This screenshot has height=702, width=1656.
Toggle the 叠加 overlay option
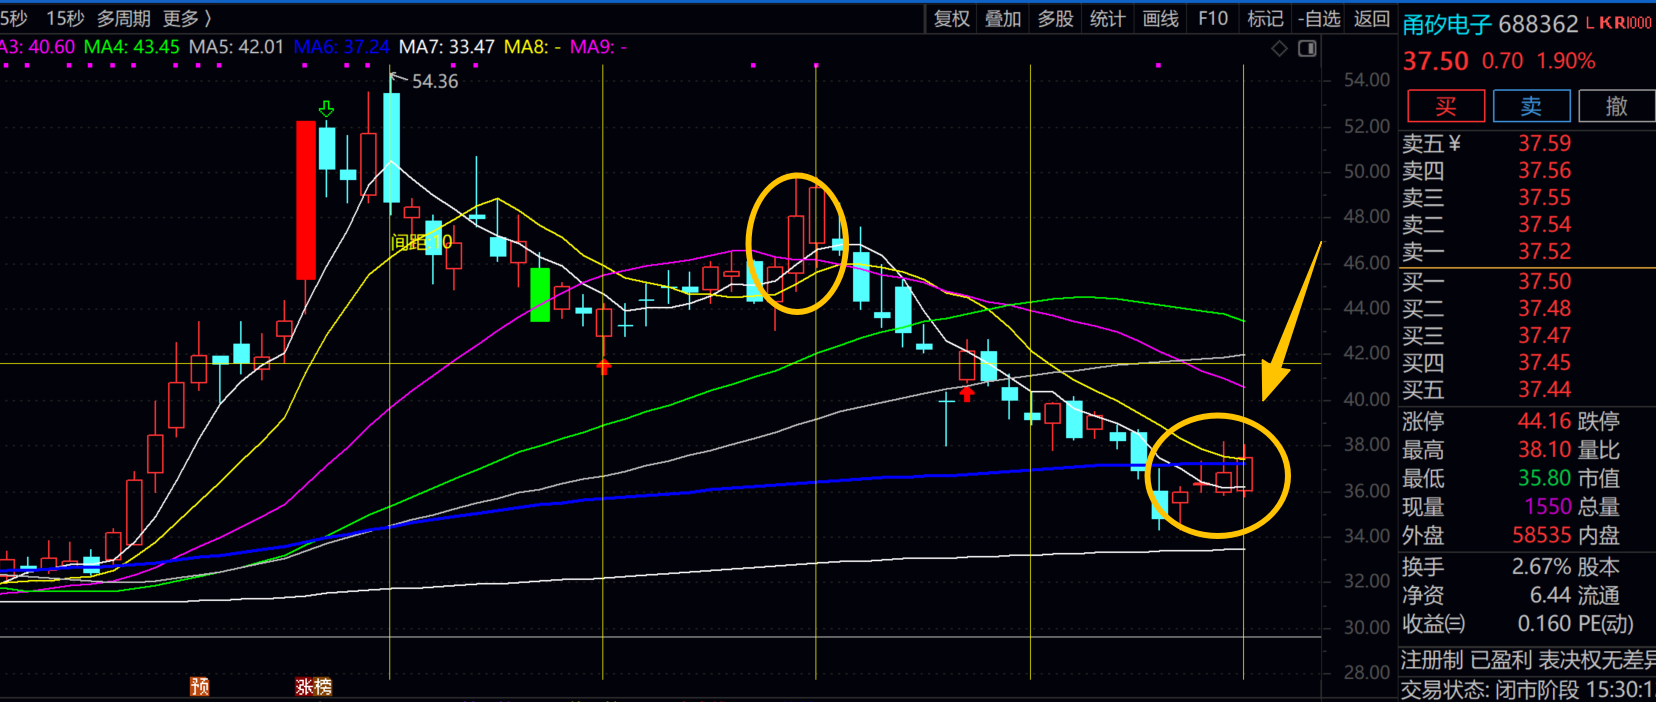click(1003, 18)
